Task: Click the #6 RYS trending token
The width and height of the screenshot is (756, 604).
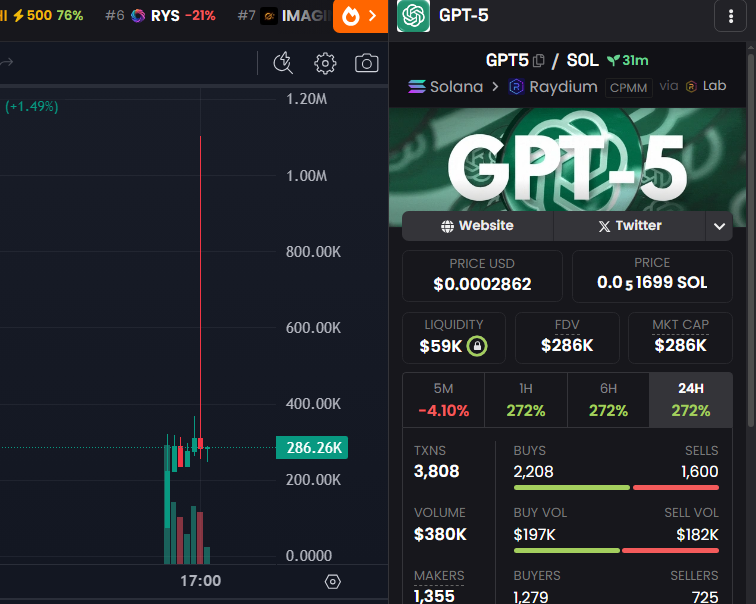Action: (161, 16)
